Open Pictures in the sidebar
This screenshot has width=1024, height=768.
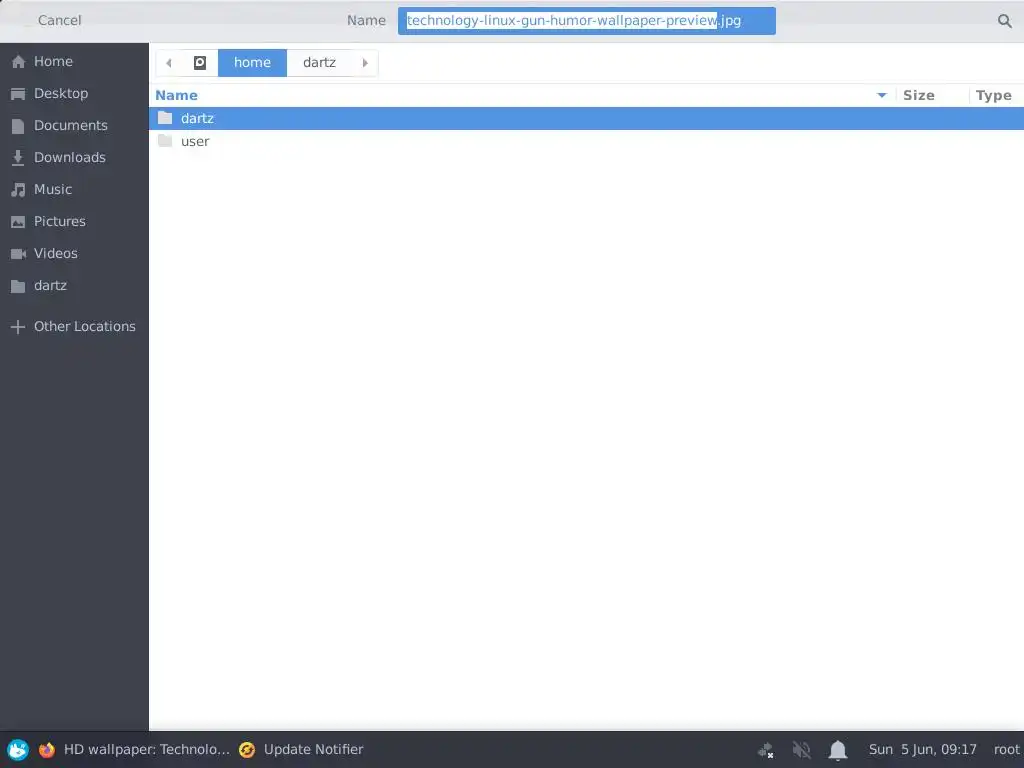(x=74, y=221)
